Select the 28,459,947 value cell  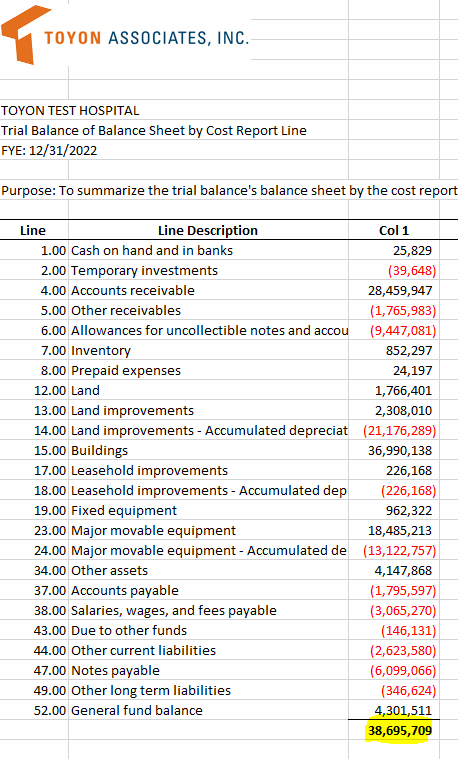click(x=394, y=290)
